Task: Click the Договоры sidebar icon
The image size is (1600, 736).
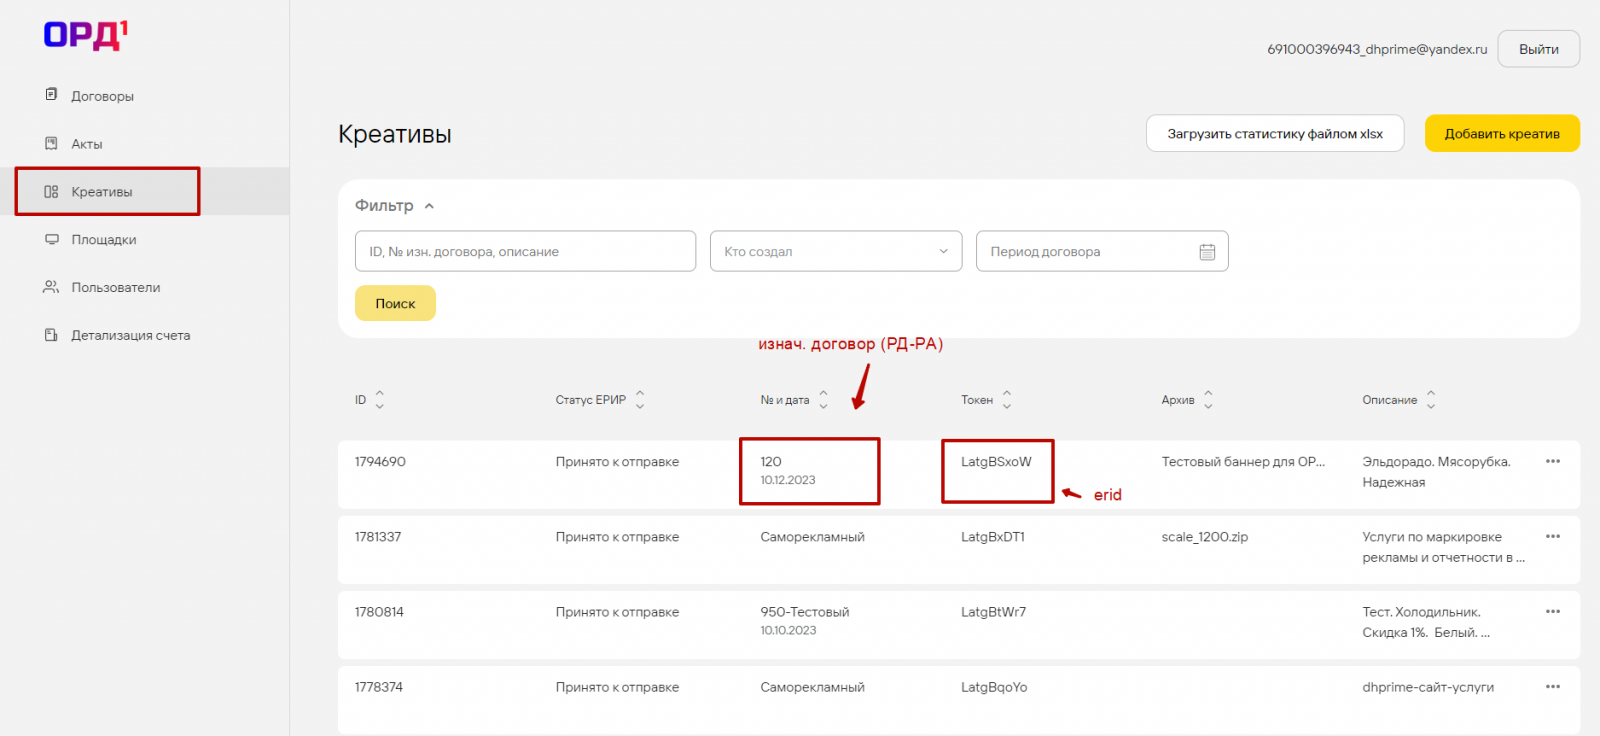Action: [51, 95]
